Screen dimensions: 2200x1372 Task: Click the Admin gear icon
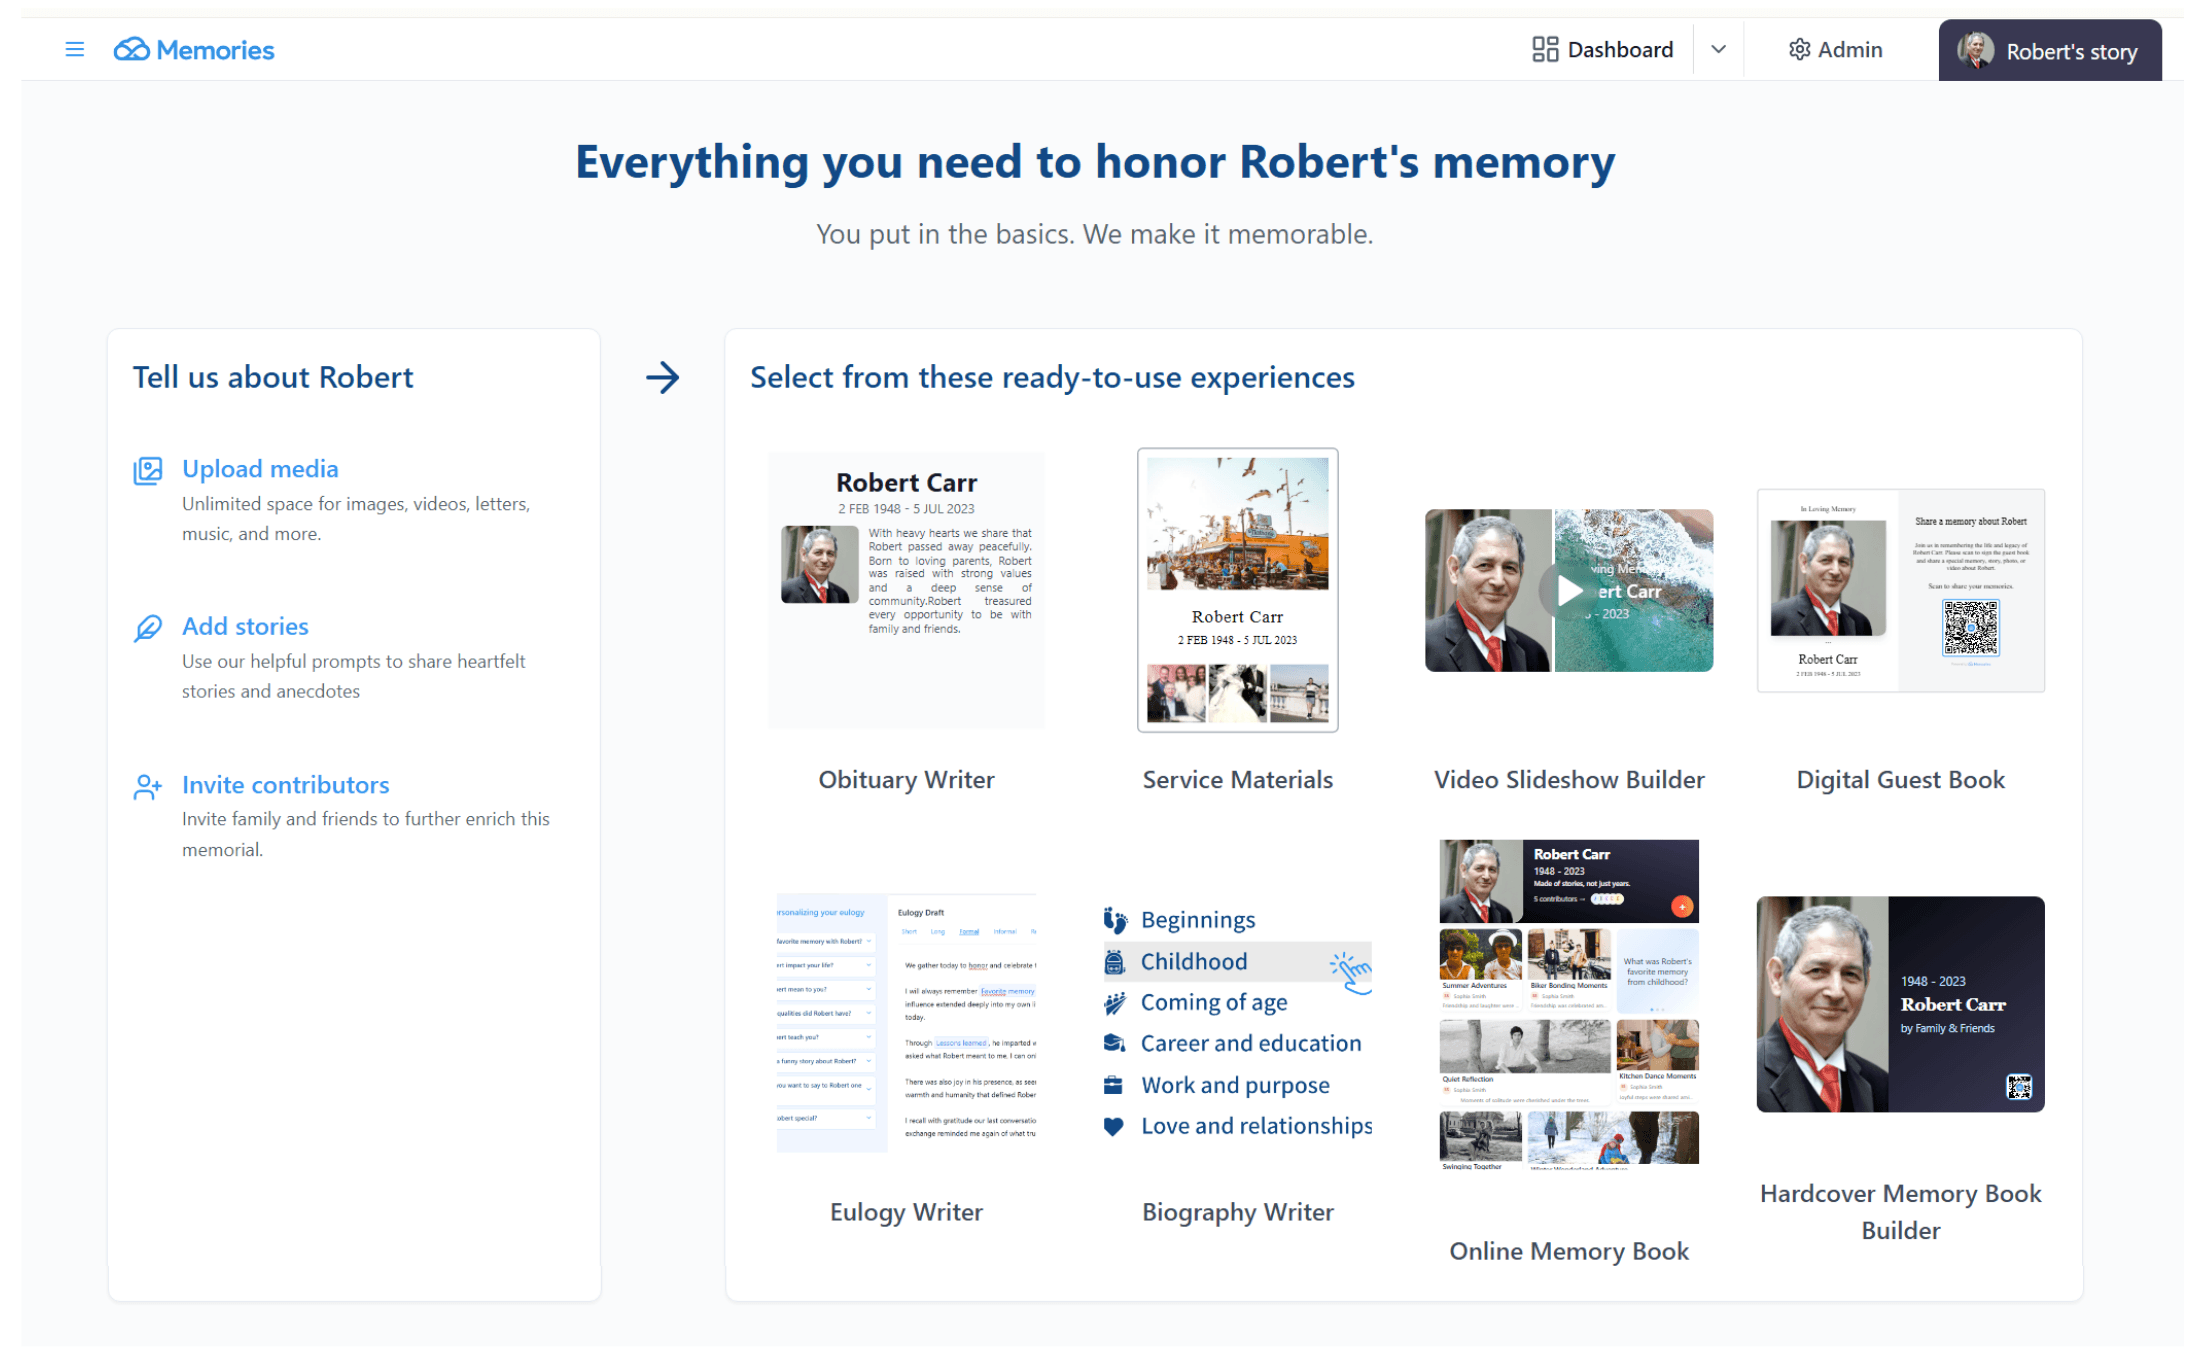(1798, 49)
